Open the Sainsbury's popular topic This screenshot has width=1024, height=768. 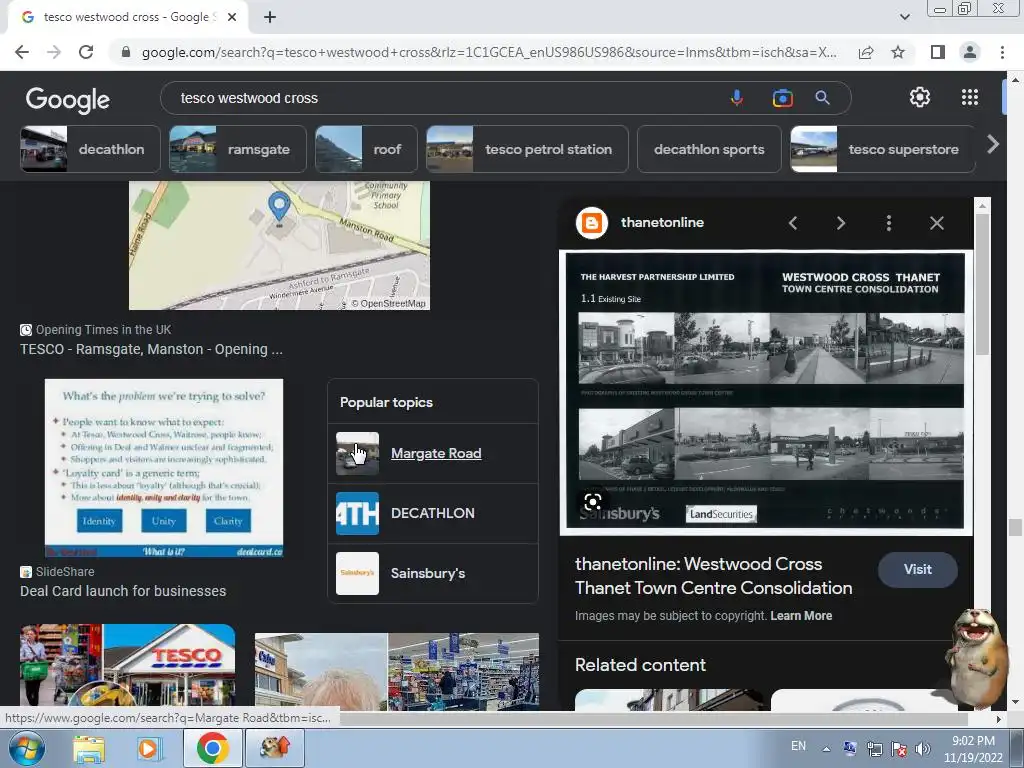433,573
